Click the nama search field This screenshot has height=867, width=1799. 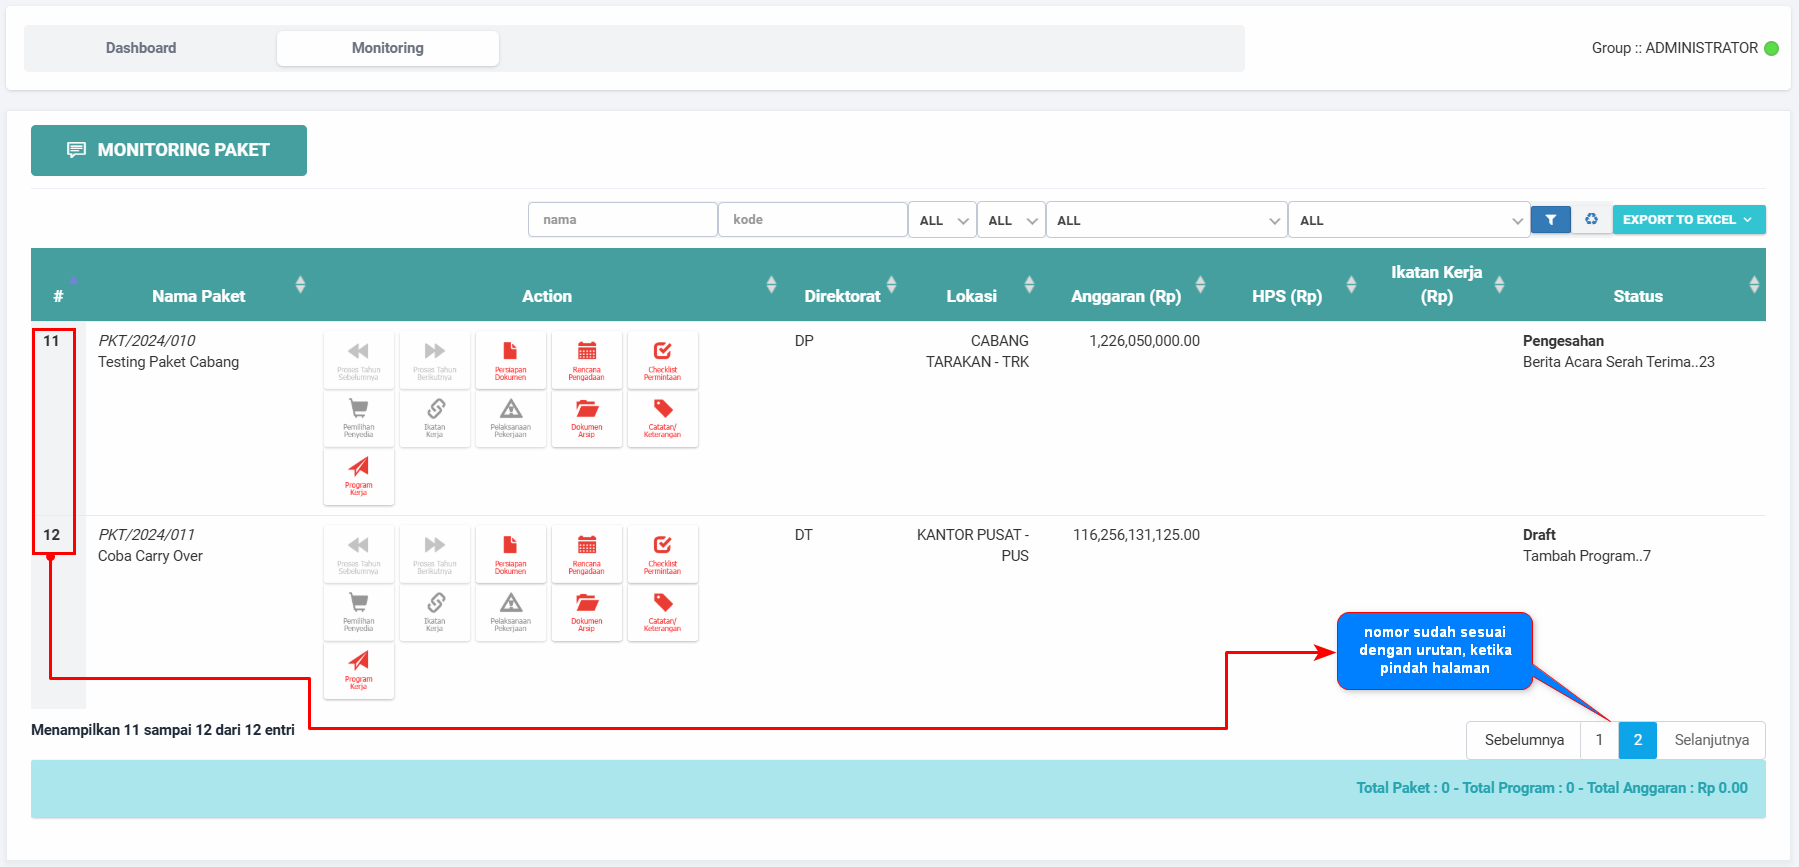tap(622, 220)
